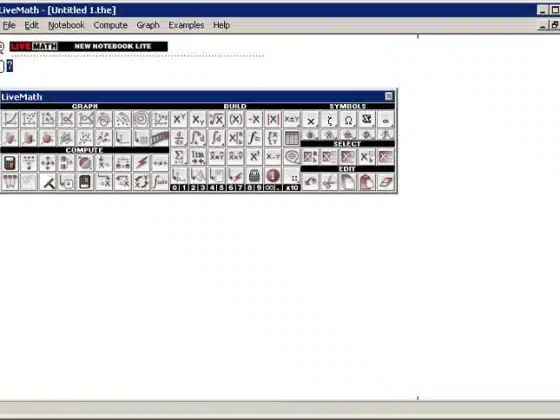Insert summation sigma template

point(179,156)
